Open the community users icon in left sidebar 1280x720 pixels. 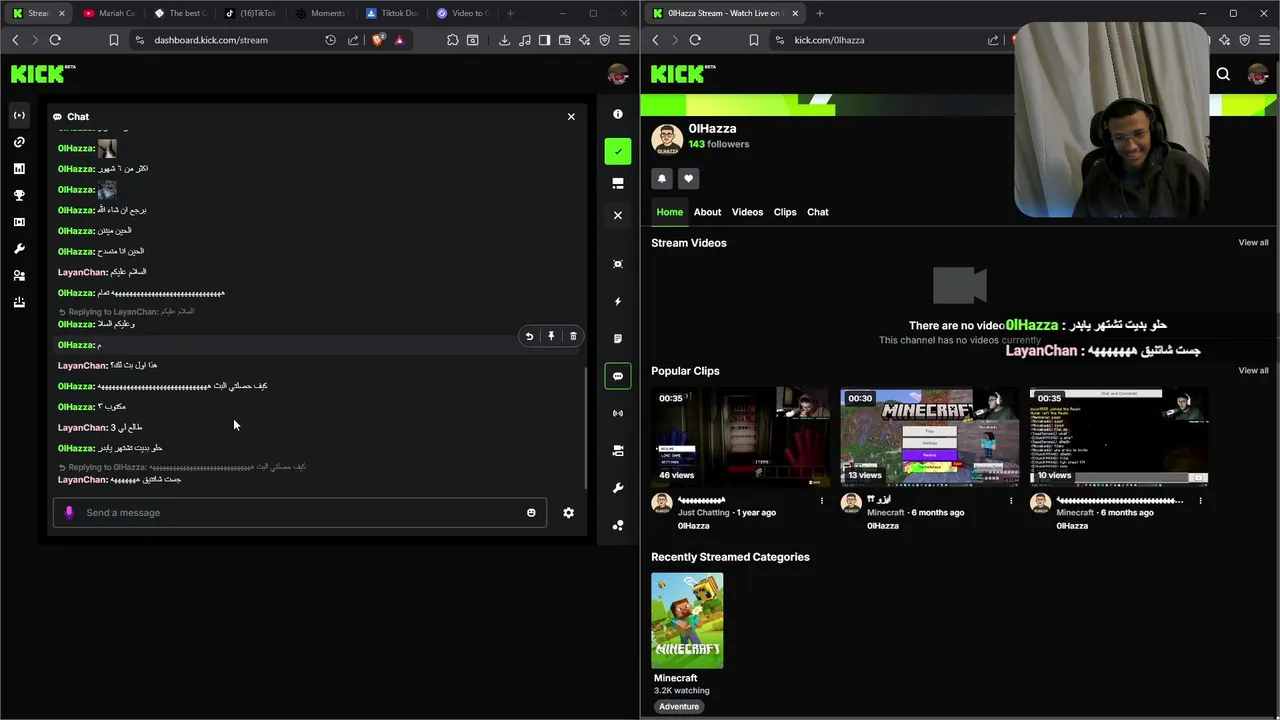(x=19, y=275)
